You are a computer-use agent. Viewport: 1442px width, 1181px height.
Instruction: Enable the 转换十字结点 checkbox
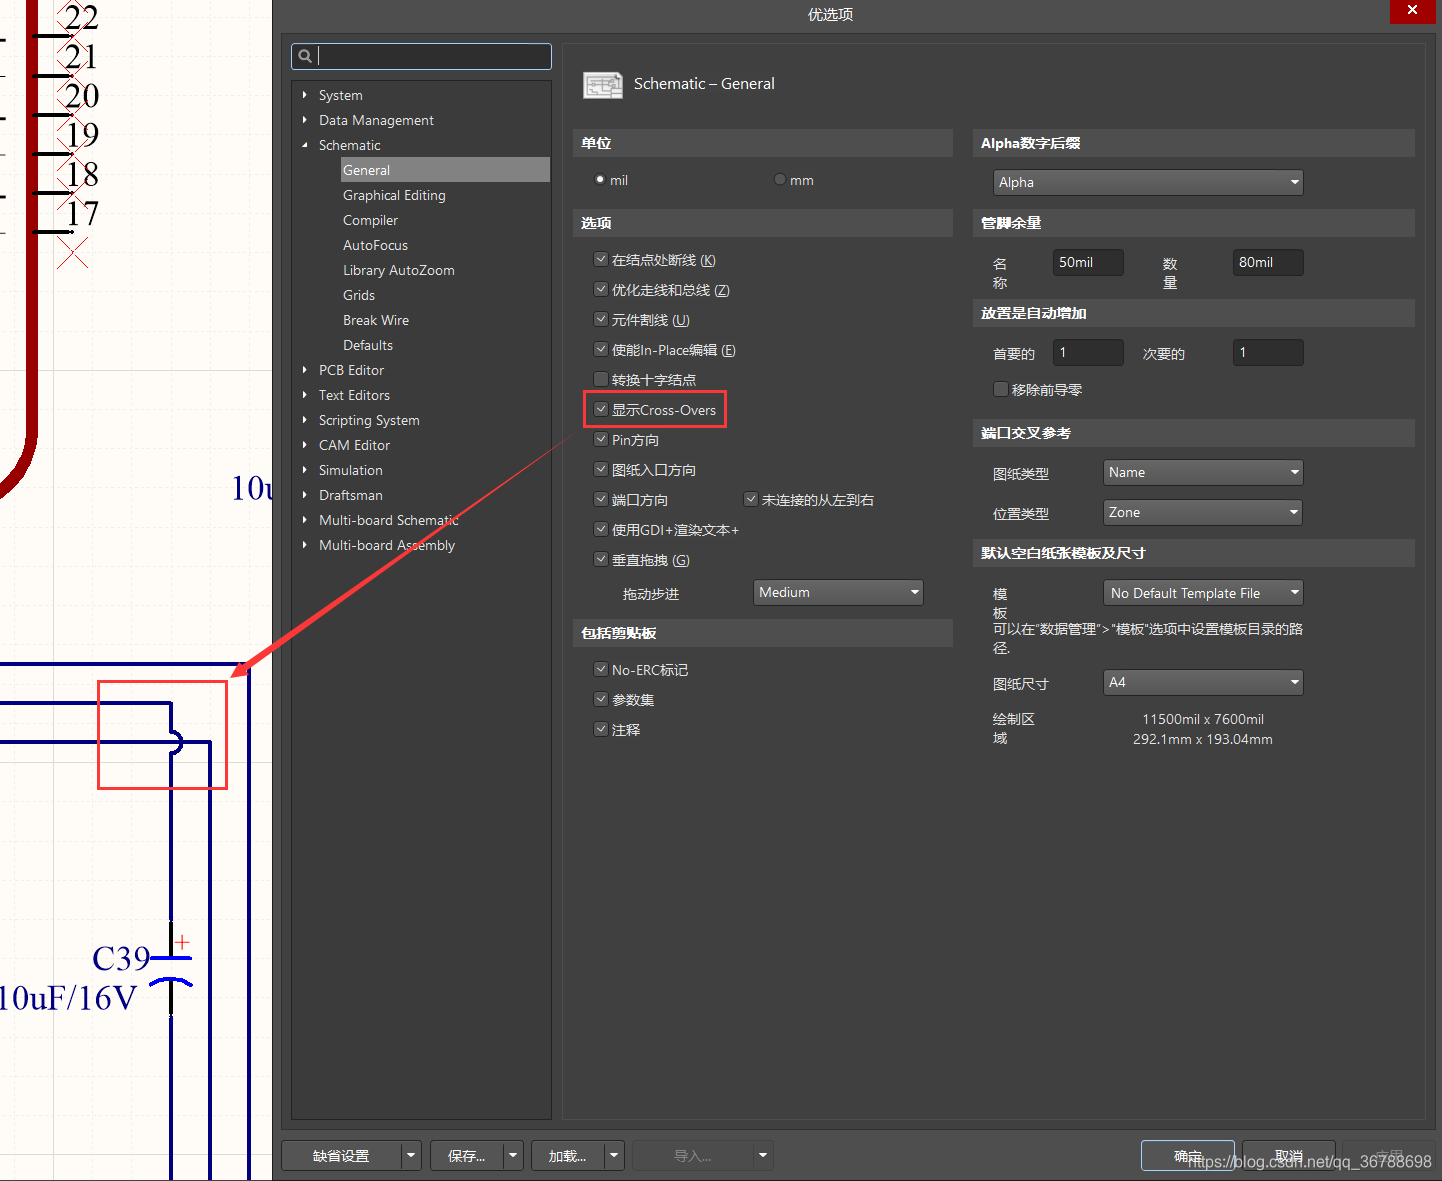tap(601, 379)
